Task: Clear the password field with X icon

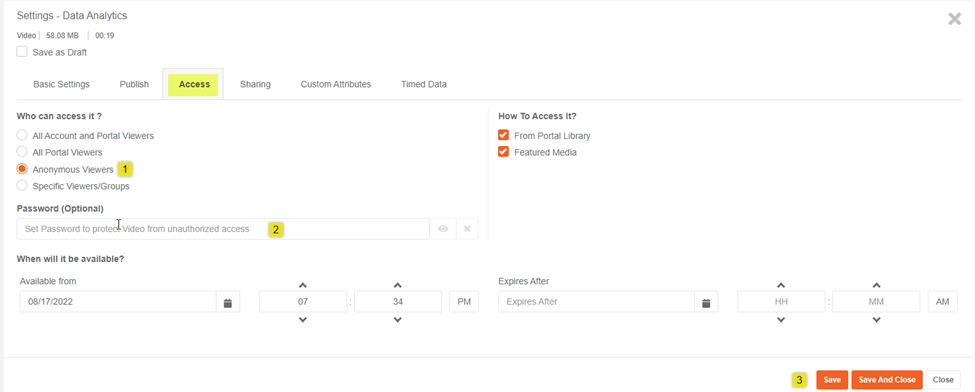Action: (467, 229)
